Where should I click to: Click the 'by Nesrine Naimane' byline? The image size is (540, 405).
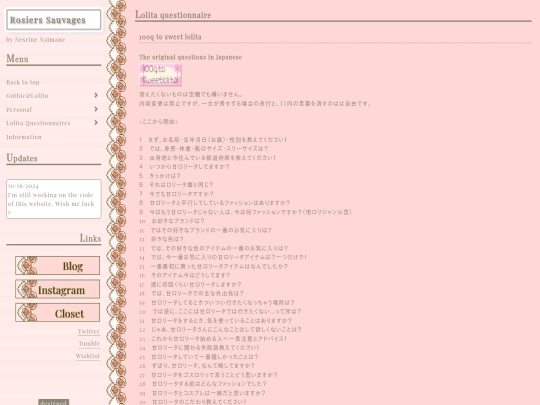pos(35,40)
